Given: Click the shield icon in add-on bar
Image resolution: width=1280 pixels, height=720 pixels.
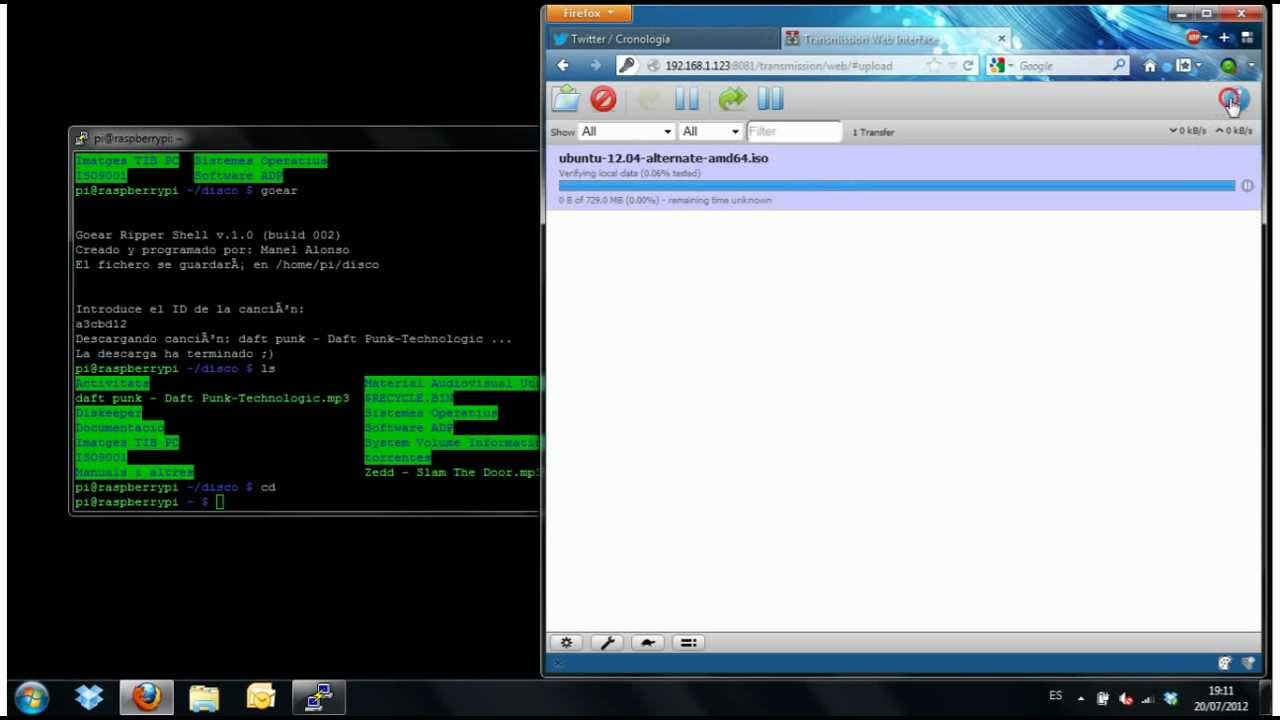Looking at the screenshot, I should pyautogui.click(x=1248, y=663).
